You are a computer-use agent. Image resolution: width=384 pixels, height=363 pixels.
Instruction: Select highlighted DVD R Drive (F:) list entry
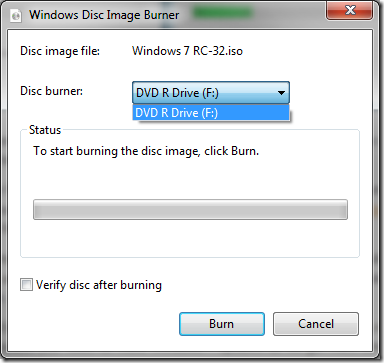(211, 113)
